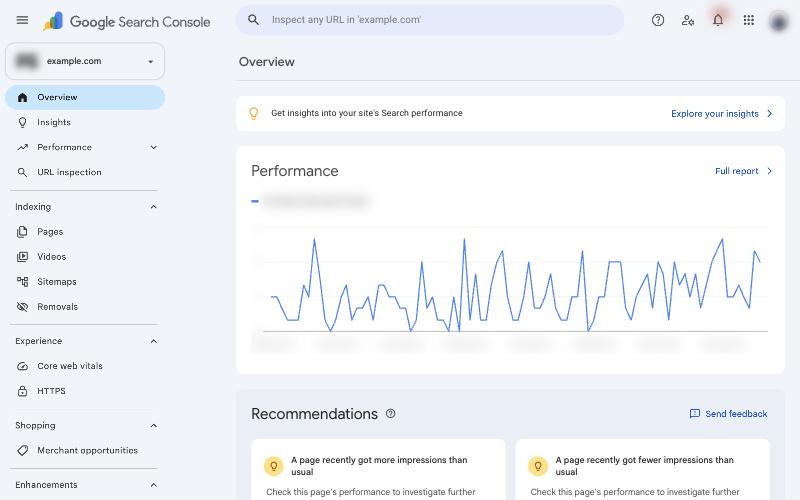The height and width of the screenshot is (500, 800).
Task: Click the Recommendations heading
Action: pyautogui.click(x=314, y=414)
